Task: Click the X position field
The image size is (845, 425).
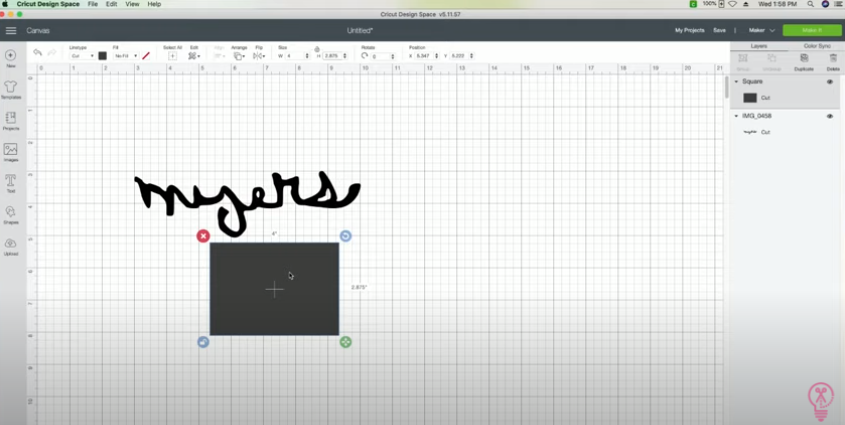Action: (424, 56)
